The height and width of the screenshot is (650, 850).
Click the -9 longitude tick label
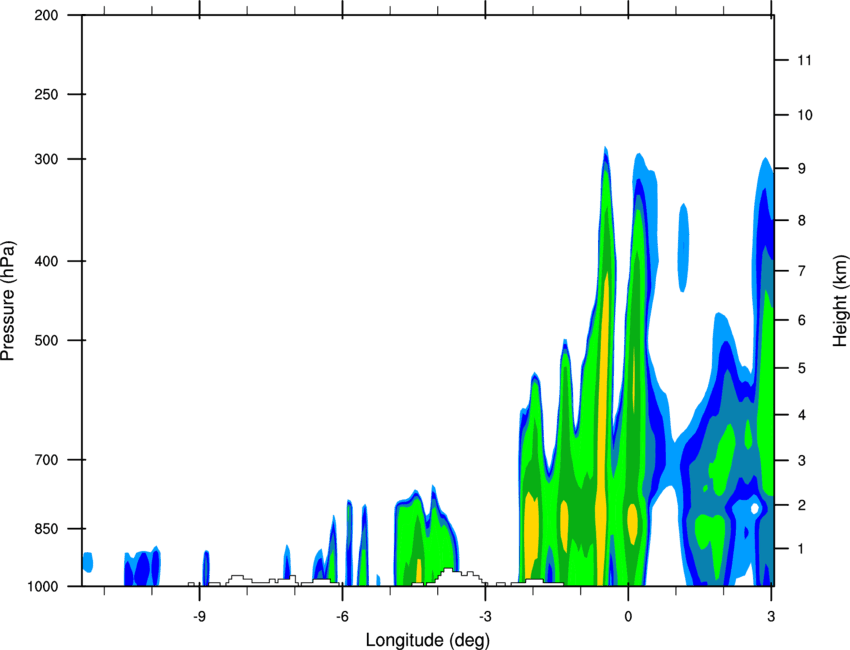coord(199,617)
